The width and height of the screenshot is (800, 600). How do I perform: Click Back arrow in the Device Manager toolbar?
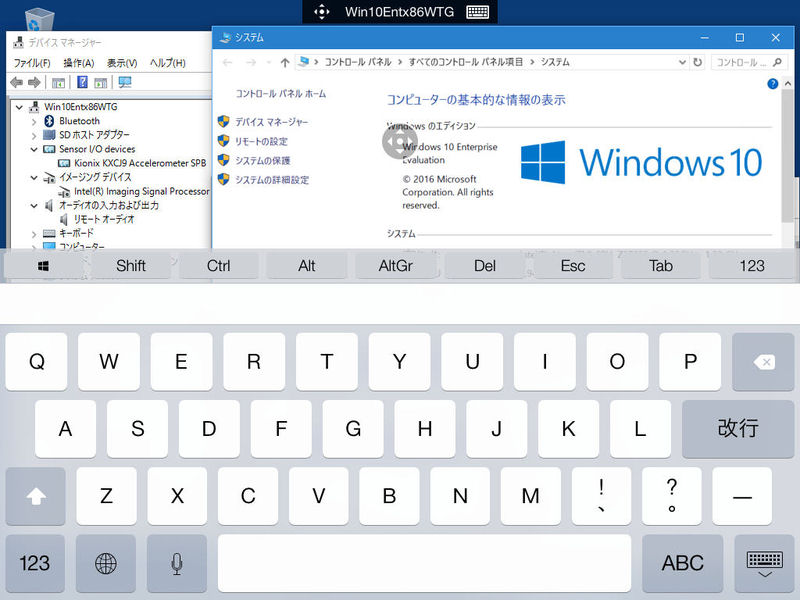[16, 82]
